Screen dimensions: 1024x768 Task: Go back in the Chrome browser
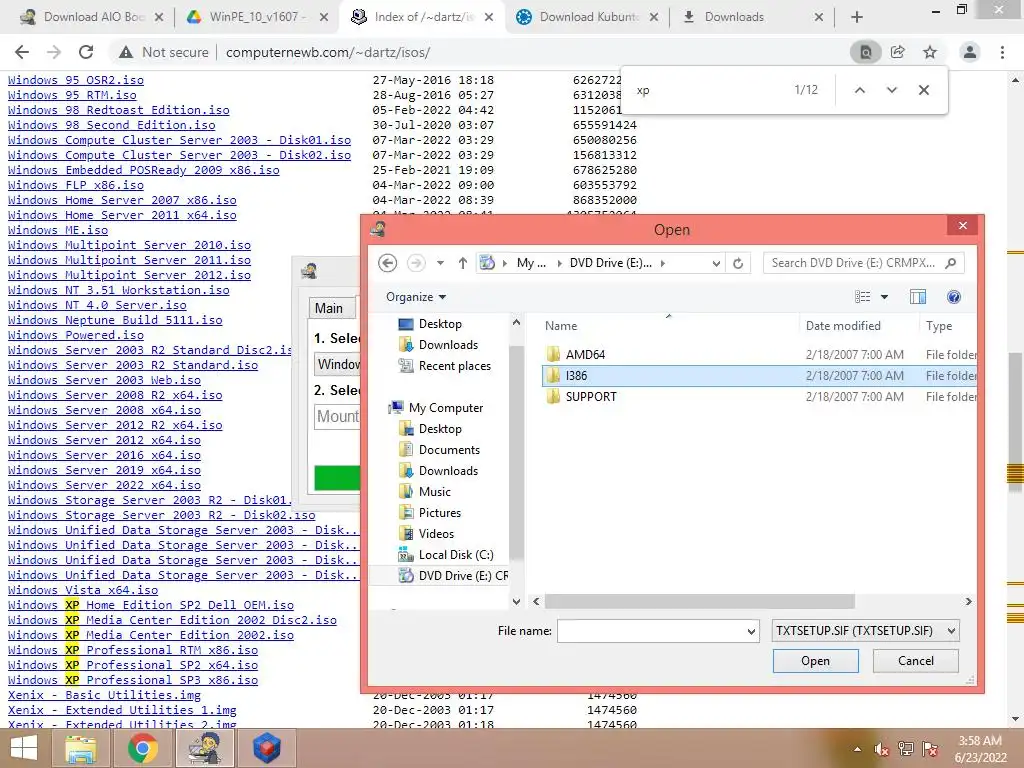pos(22,52)
